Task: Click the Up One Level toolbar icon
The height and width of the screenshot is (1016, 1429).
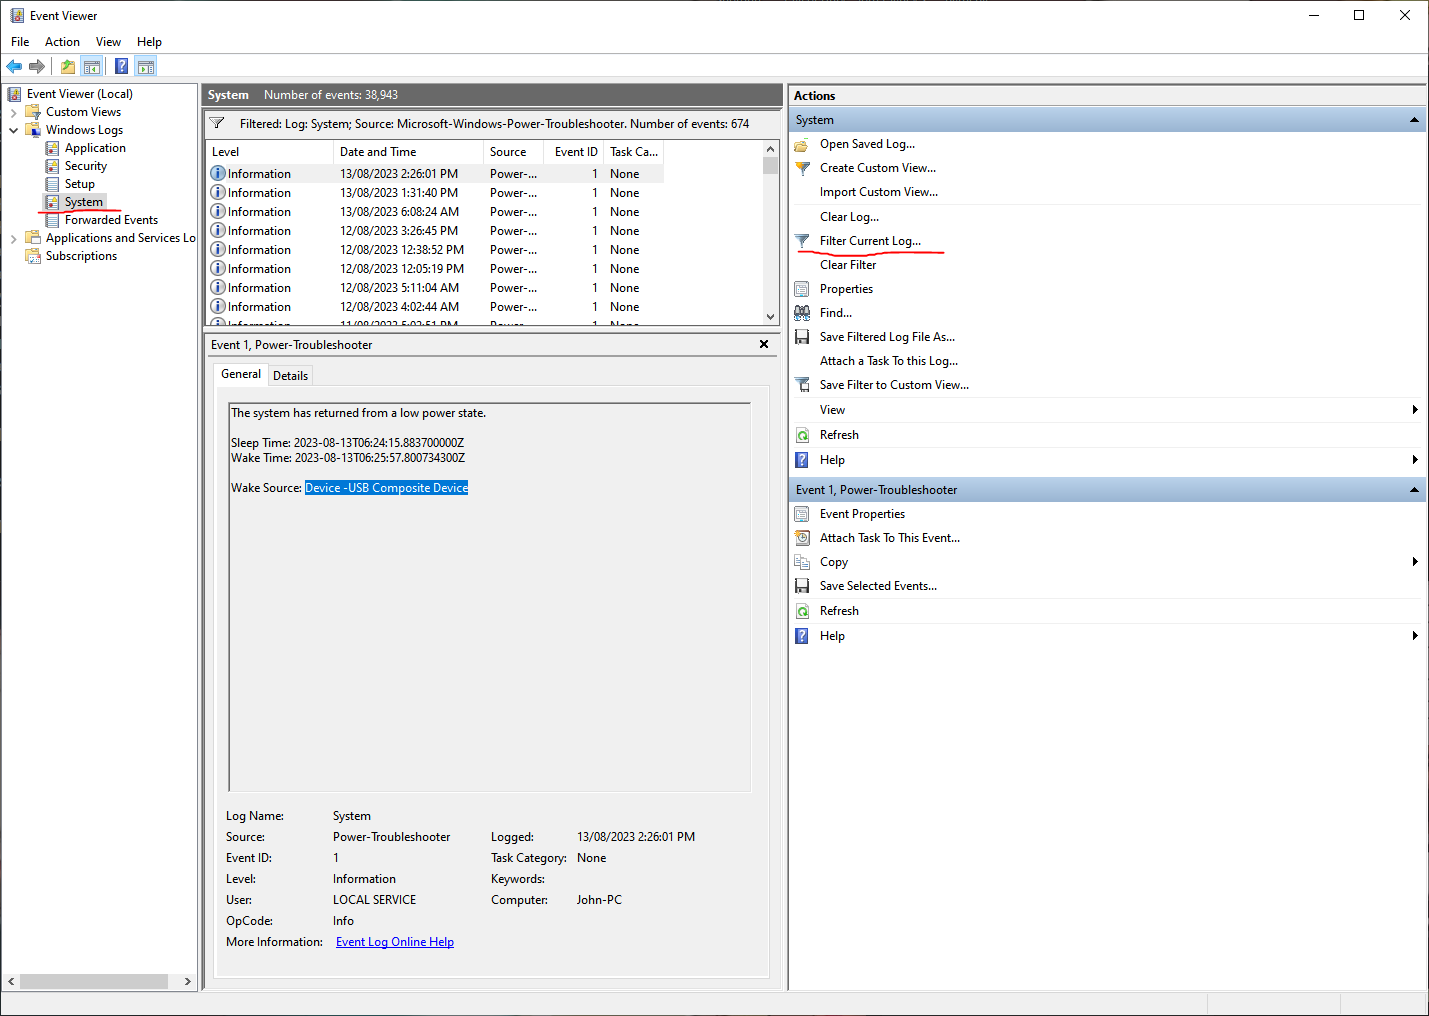Action: (x=67, y=67)
